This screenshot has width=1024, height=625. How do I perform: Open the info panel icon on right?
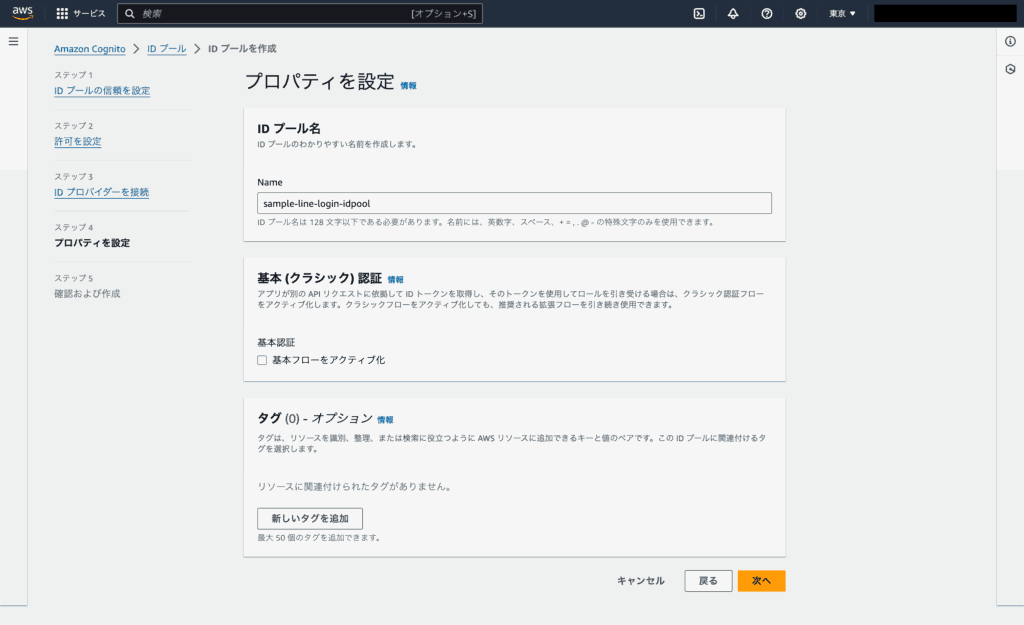[x=1010, y=41]
